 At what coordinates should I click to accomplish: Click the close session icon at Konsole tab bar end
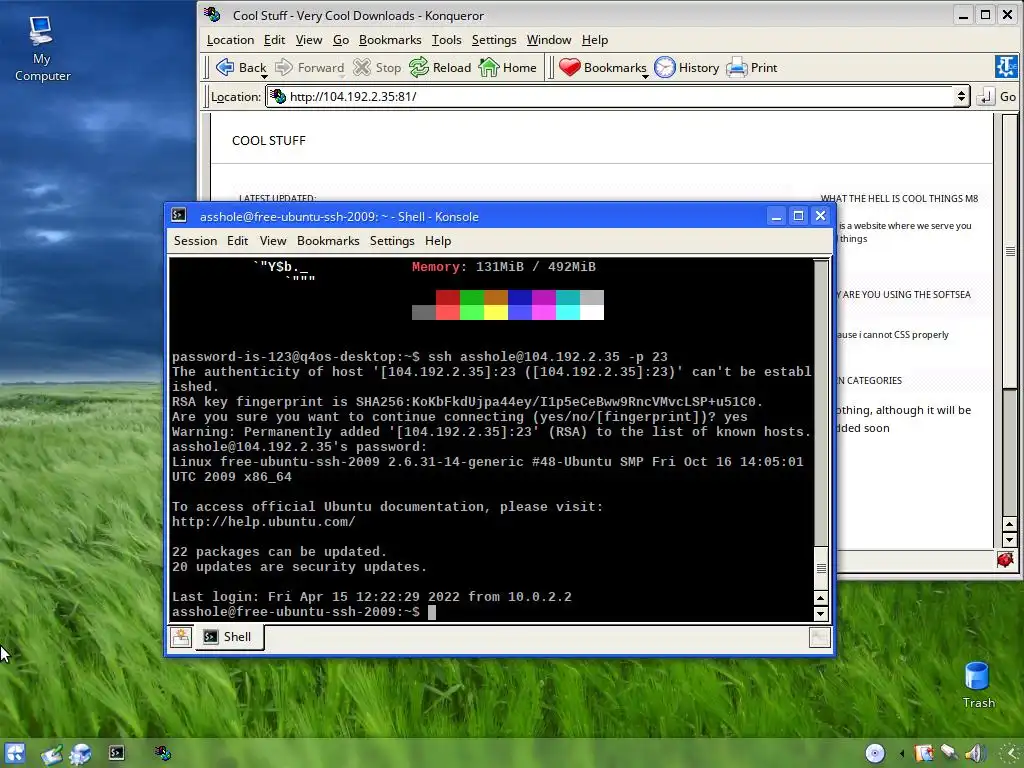[820, 637]
